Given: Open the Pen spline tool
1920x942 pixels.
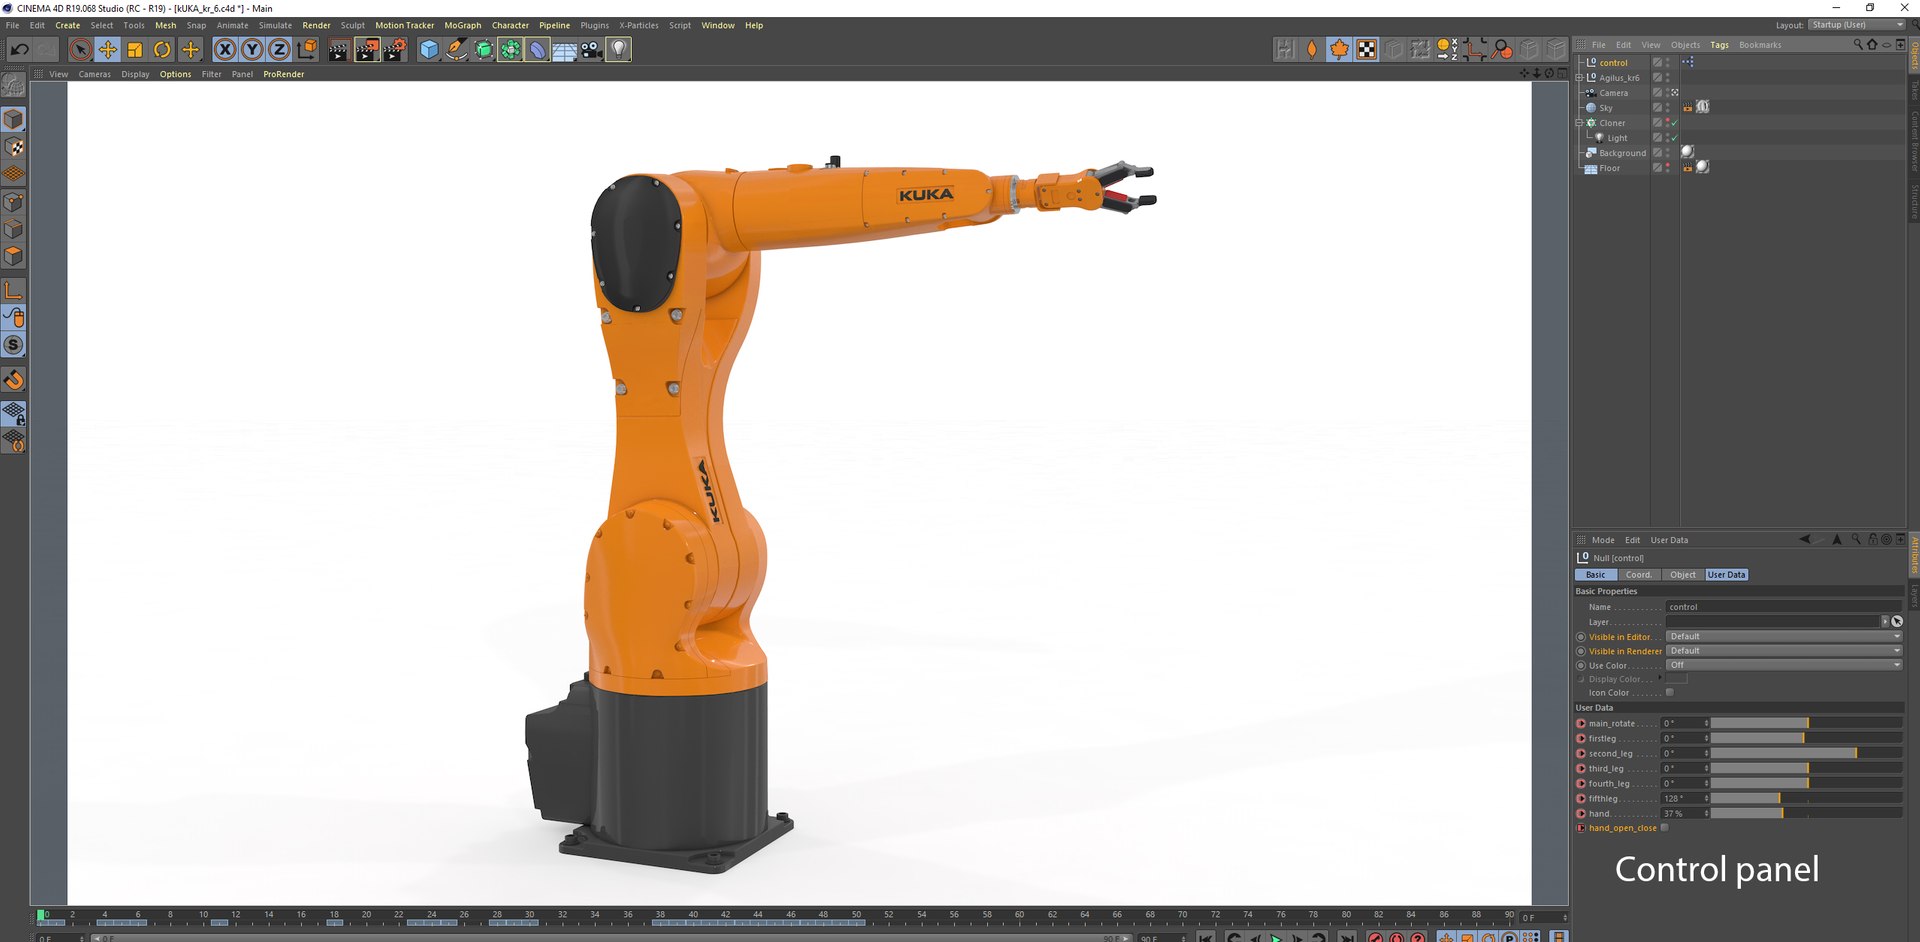Looking at the screenshot, I should (x=456, y=49).
